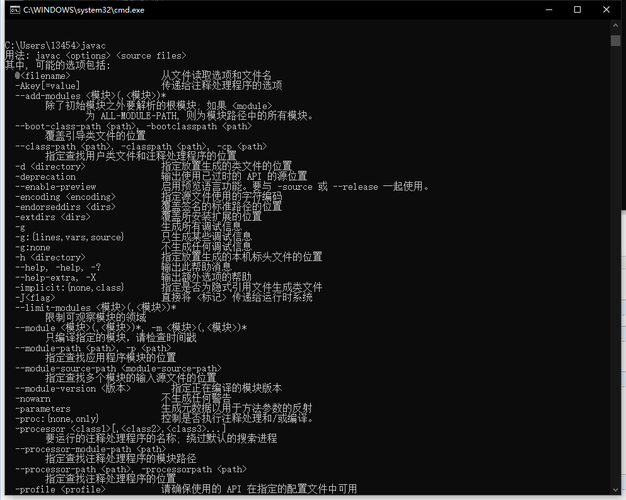Click the -deprecation option

tap(45, 177)
